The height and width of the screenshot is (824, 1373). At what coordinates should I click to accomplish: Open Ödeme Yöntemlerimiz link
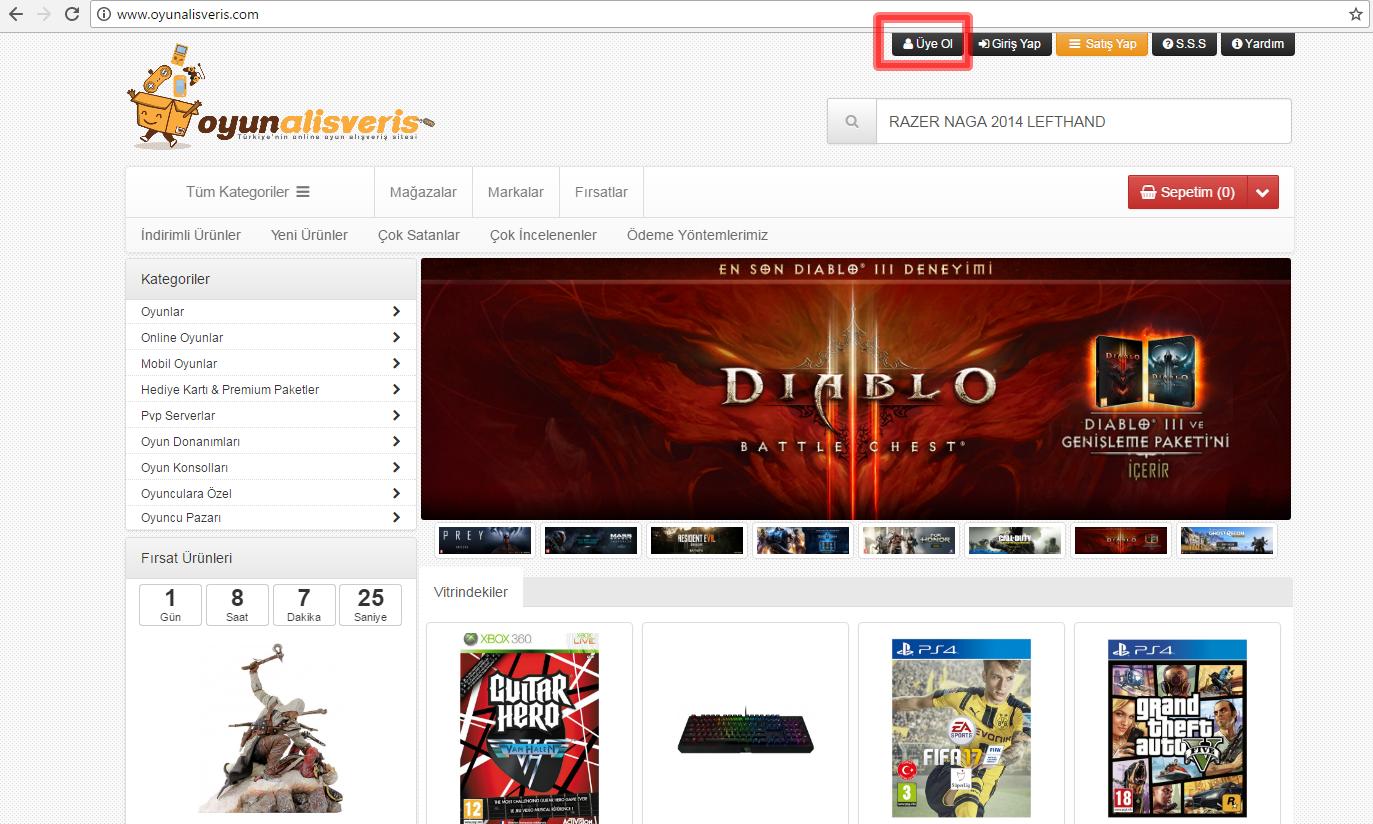click(697, 235)
